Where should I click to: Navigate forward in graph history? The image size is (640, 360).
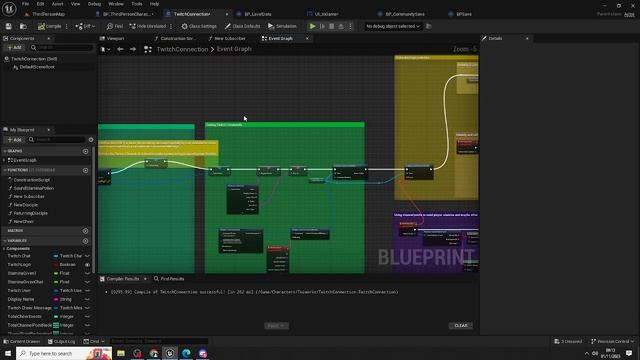coord(133,49)
